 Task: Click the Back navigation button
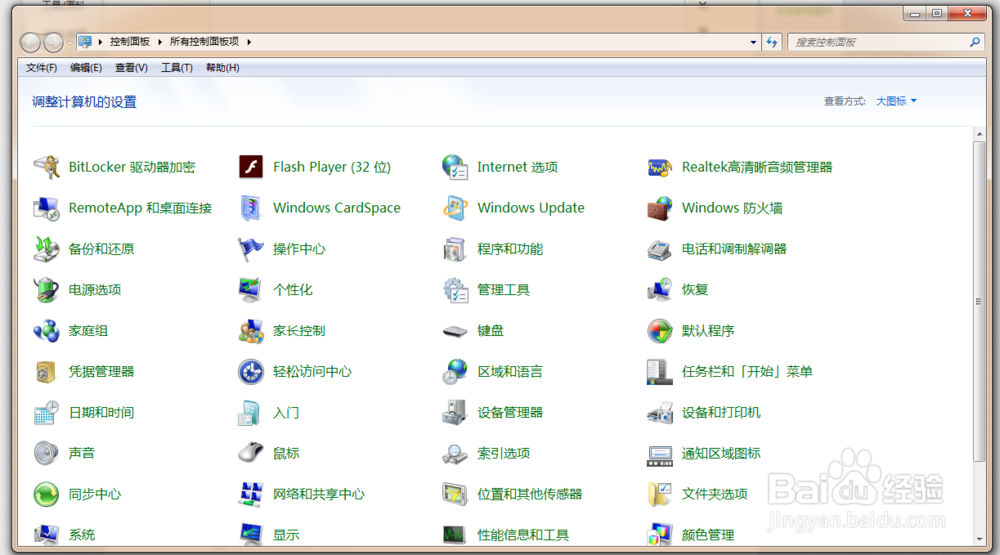31,43
